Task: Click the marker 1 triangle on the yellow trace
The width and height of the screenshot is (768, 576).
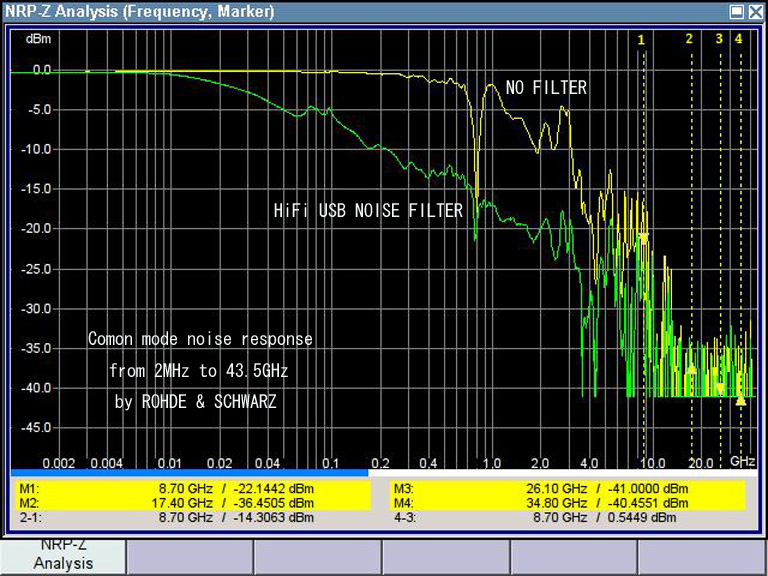Action: point(644,238)
